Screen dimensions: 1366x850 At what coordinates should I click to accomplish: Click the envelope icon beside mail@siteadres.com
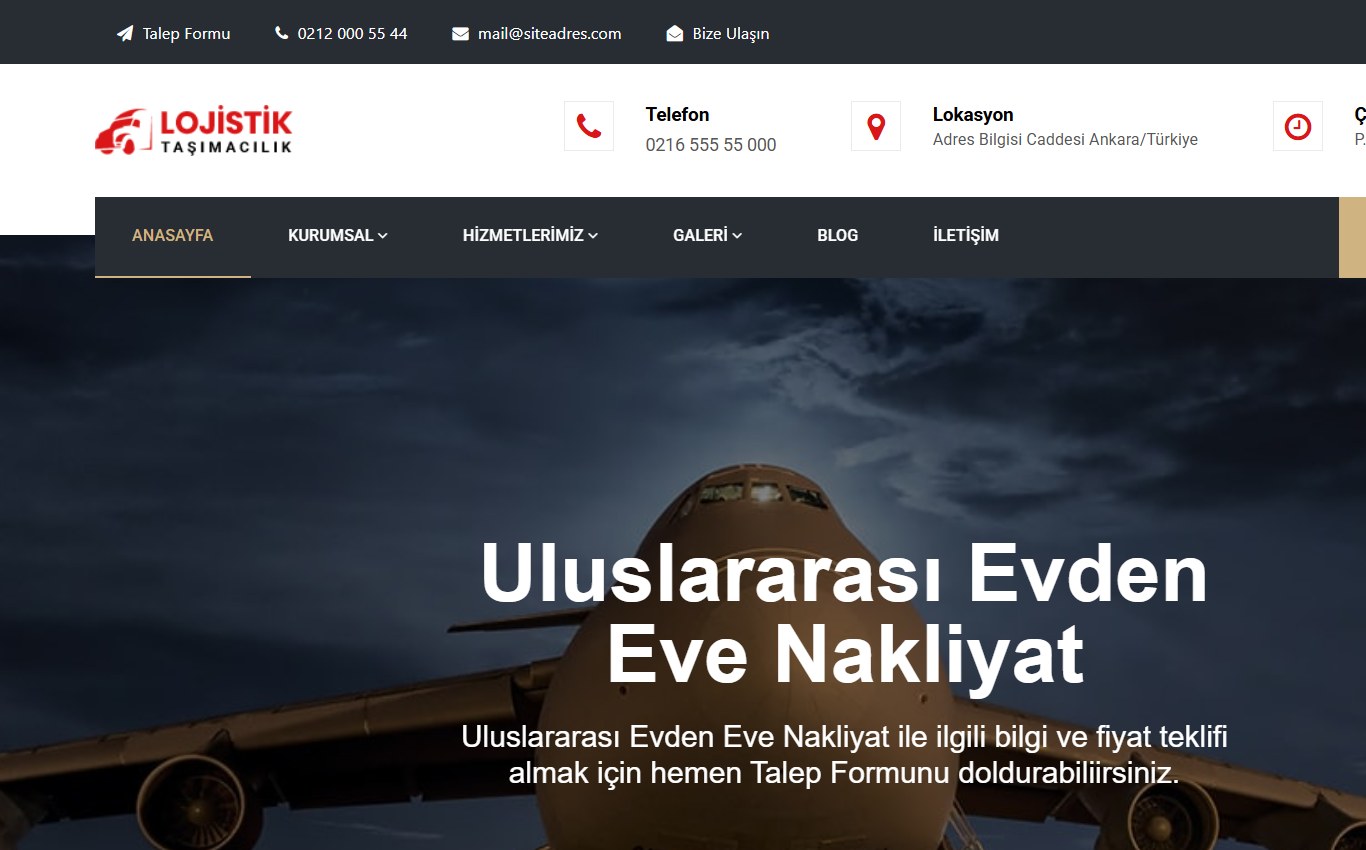point(460,34)
